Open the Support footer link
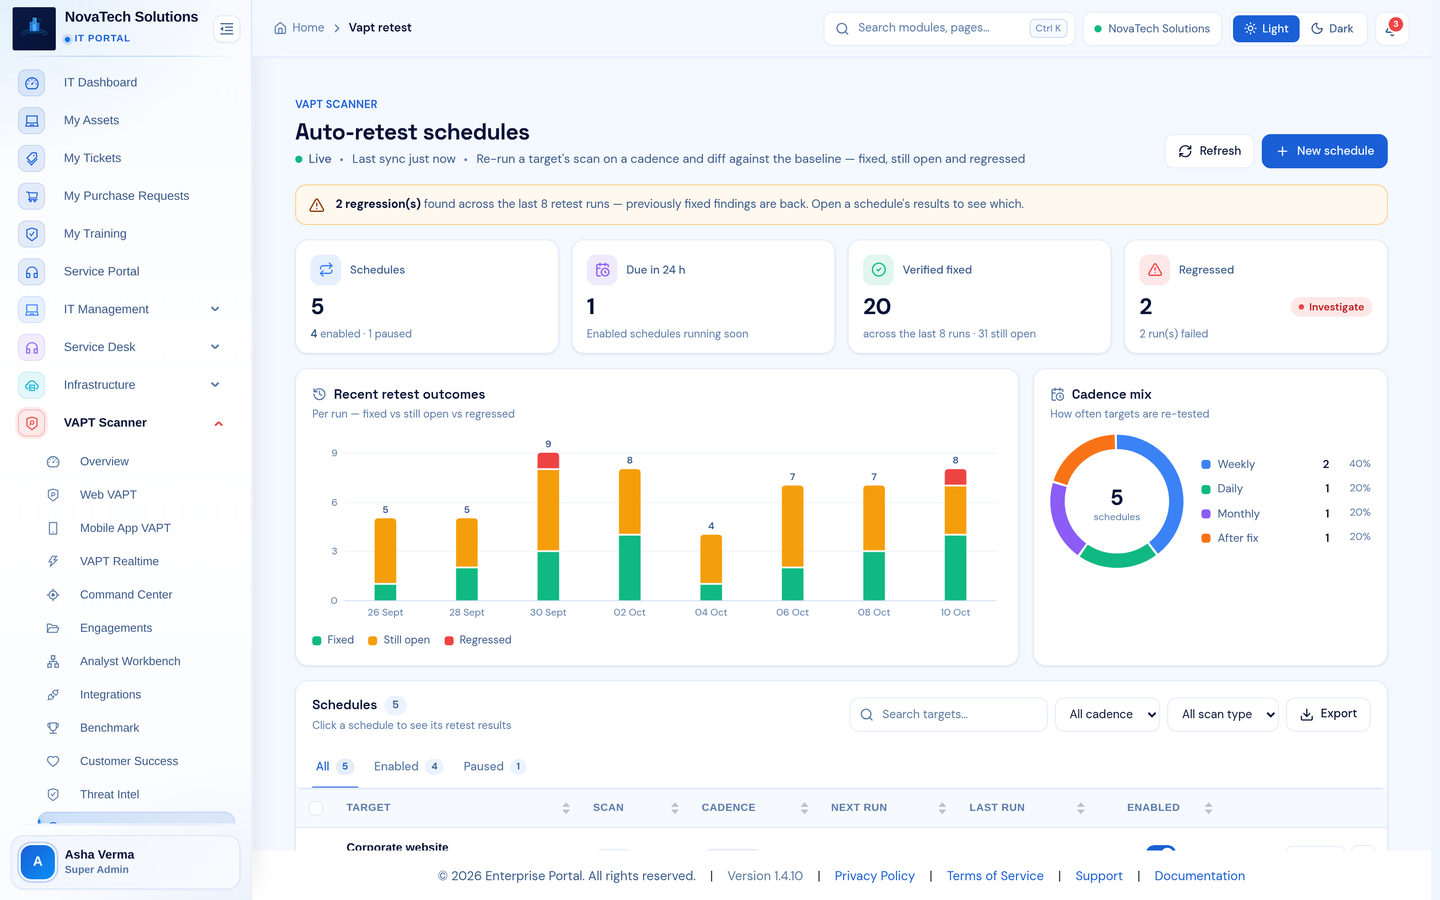This screenshot has width=1440, height=900. click(x=1099, y=876)
